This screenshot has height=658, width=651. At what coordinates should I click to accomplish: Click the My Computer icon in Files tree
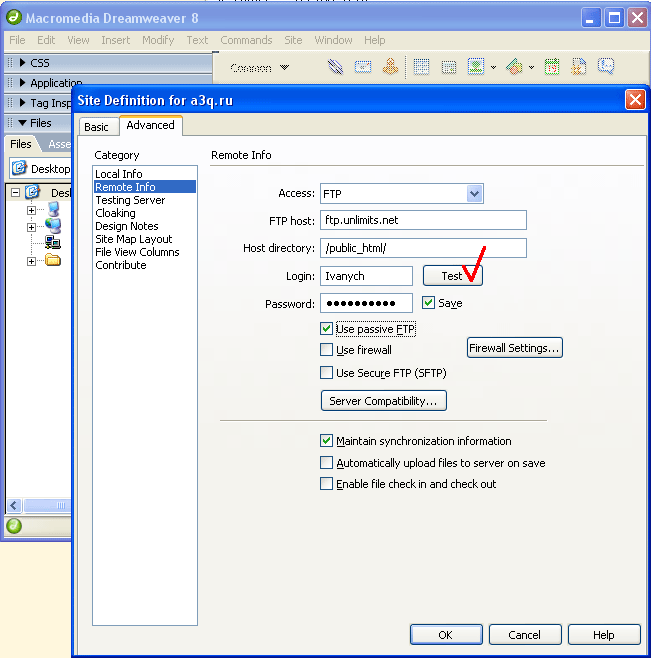coord(53,209)
